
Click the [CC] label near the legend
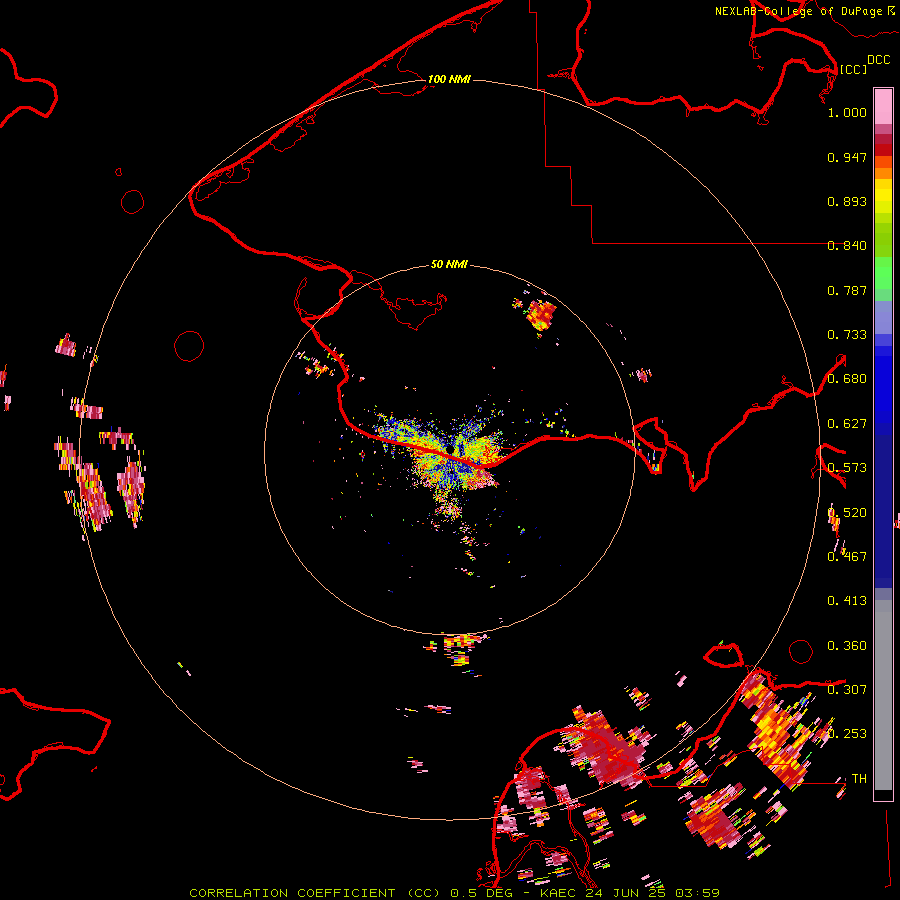854,69
